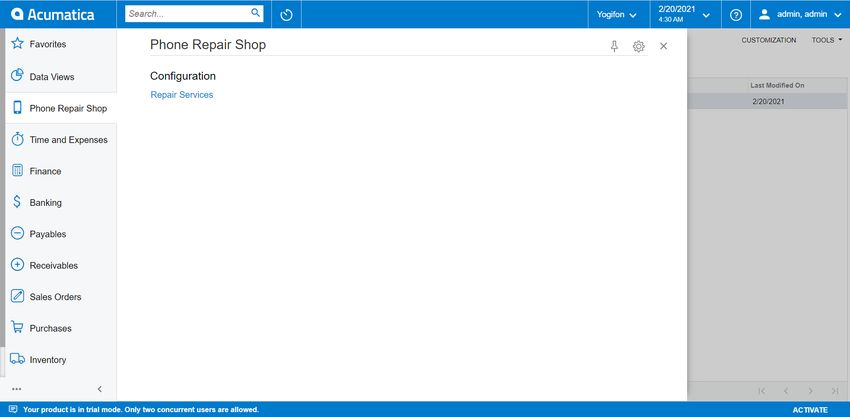Show more menu items via ellipsis
Screen dimensions: 850x417
click(x=17, y=389)
